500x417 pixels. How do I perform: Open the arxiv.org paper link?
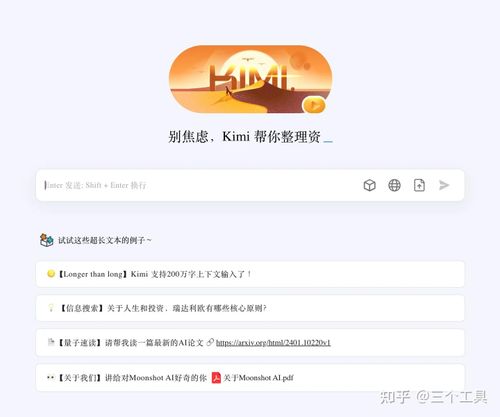(273, 343)
